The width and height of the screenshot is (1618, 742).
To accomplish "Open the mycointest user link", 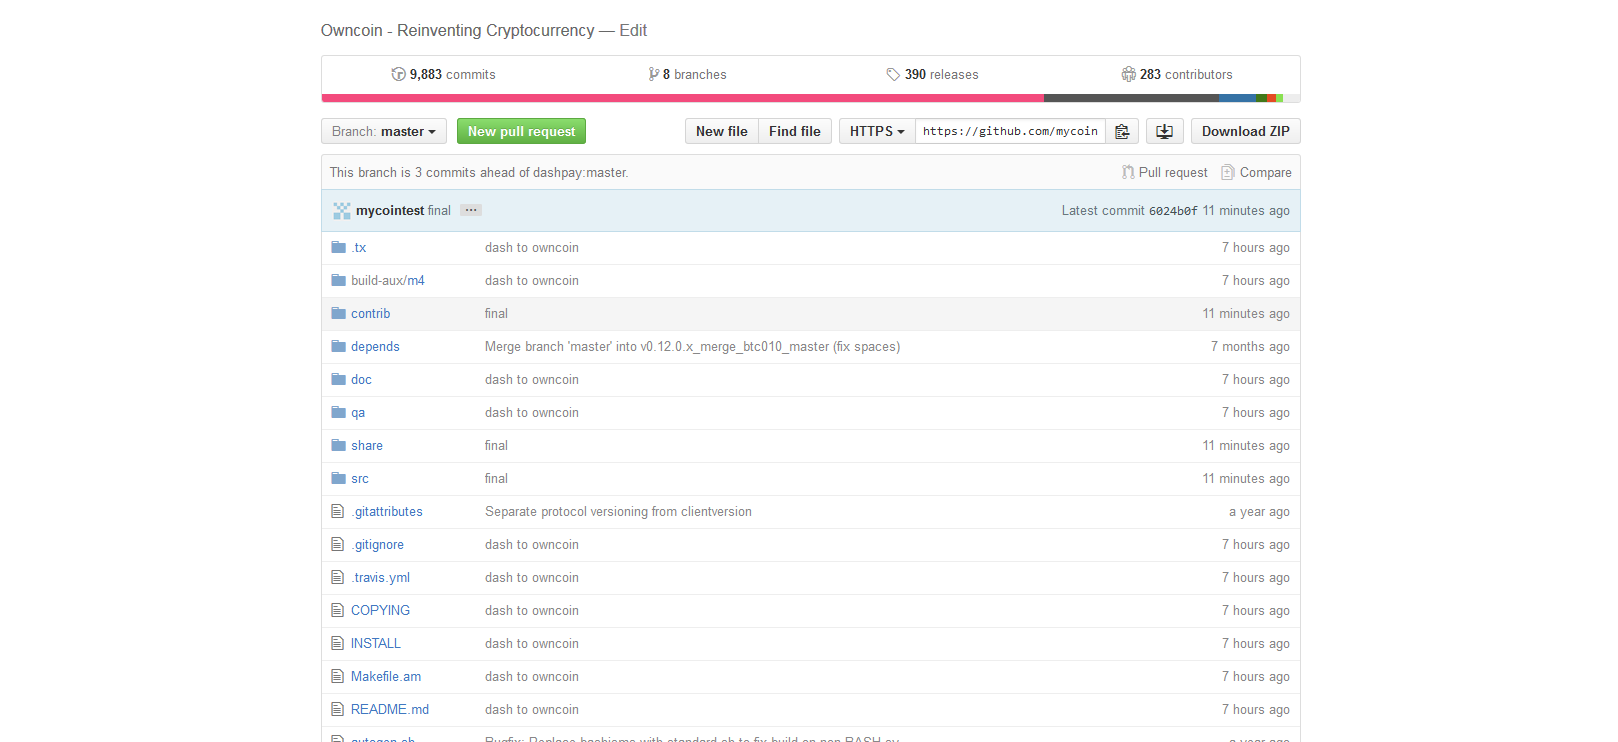I will click(390, 210).
